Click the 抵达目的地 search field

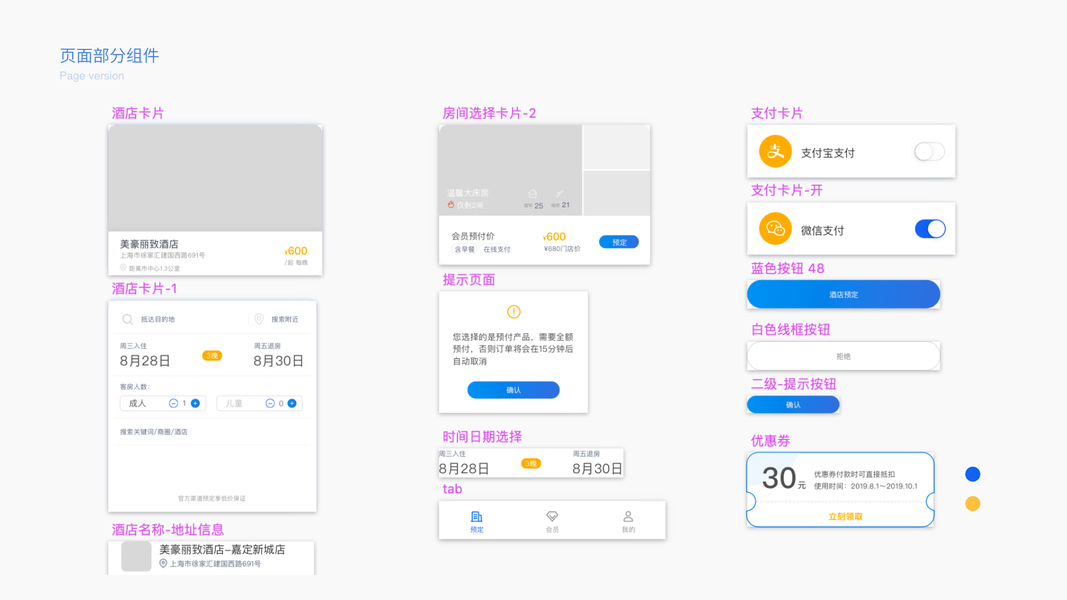tap(184, 319)
